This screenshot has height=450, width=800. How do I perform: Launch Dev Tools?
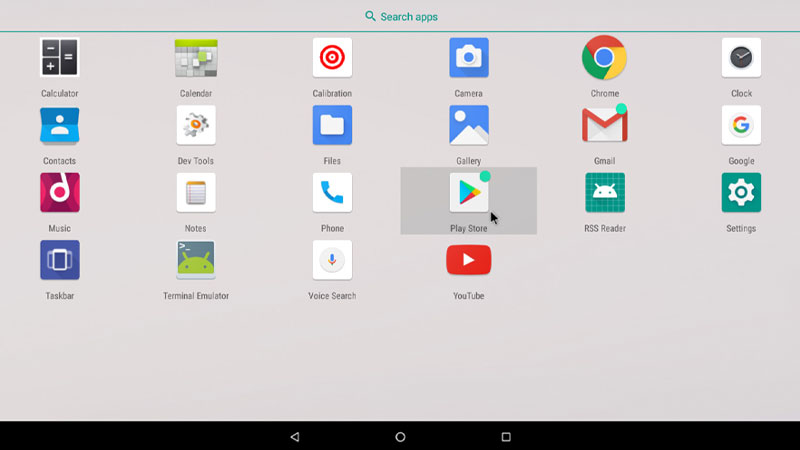tap(196, 125)
